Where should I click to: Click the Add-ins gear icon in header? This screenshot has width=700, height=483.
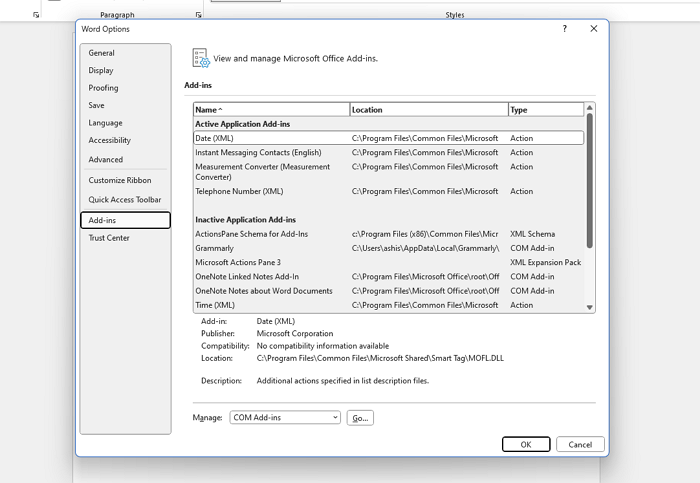tap(200, 58)
